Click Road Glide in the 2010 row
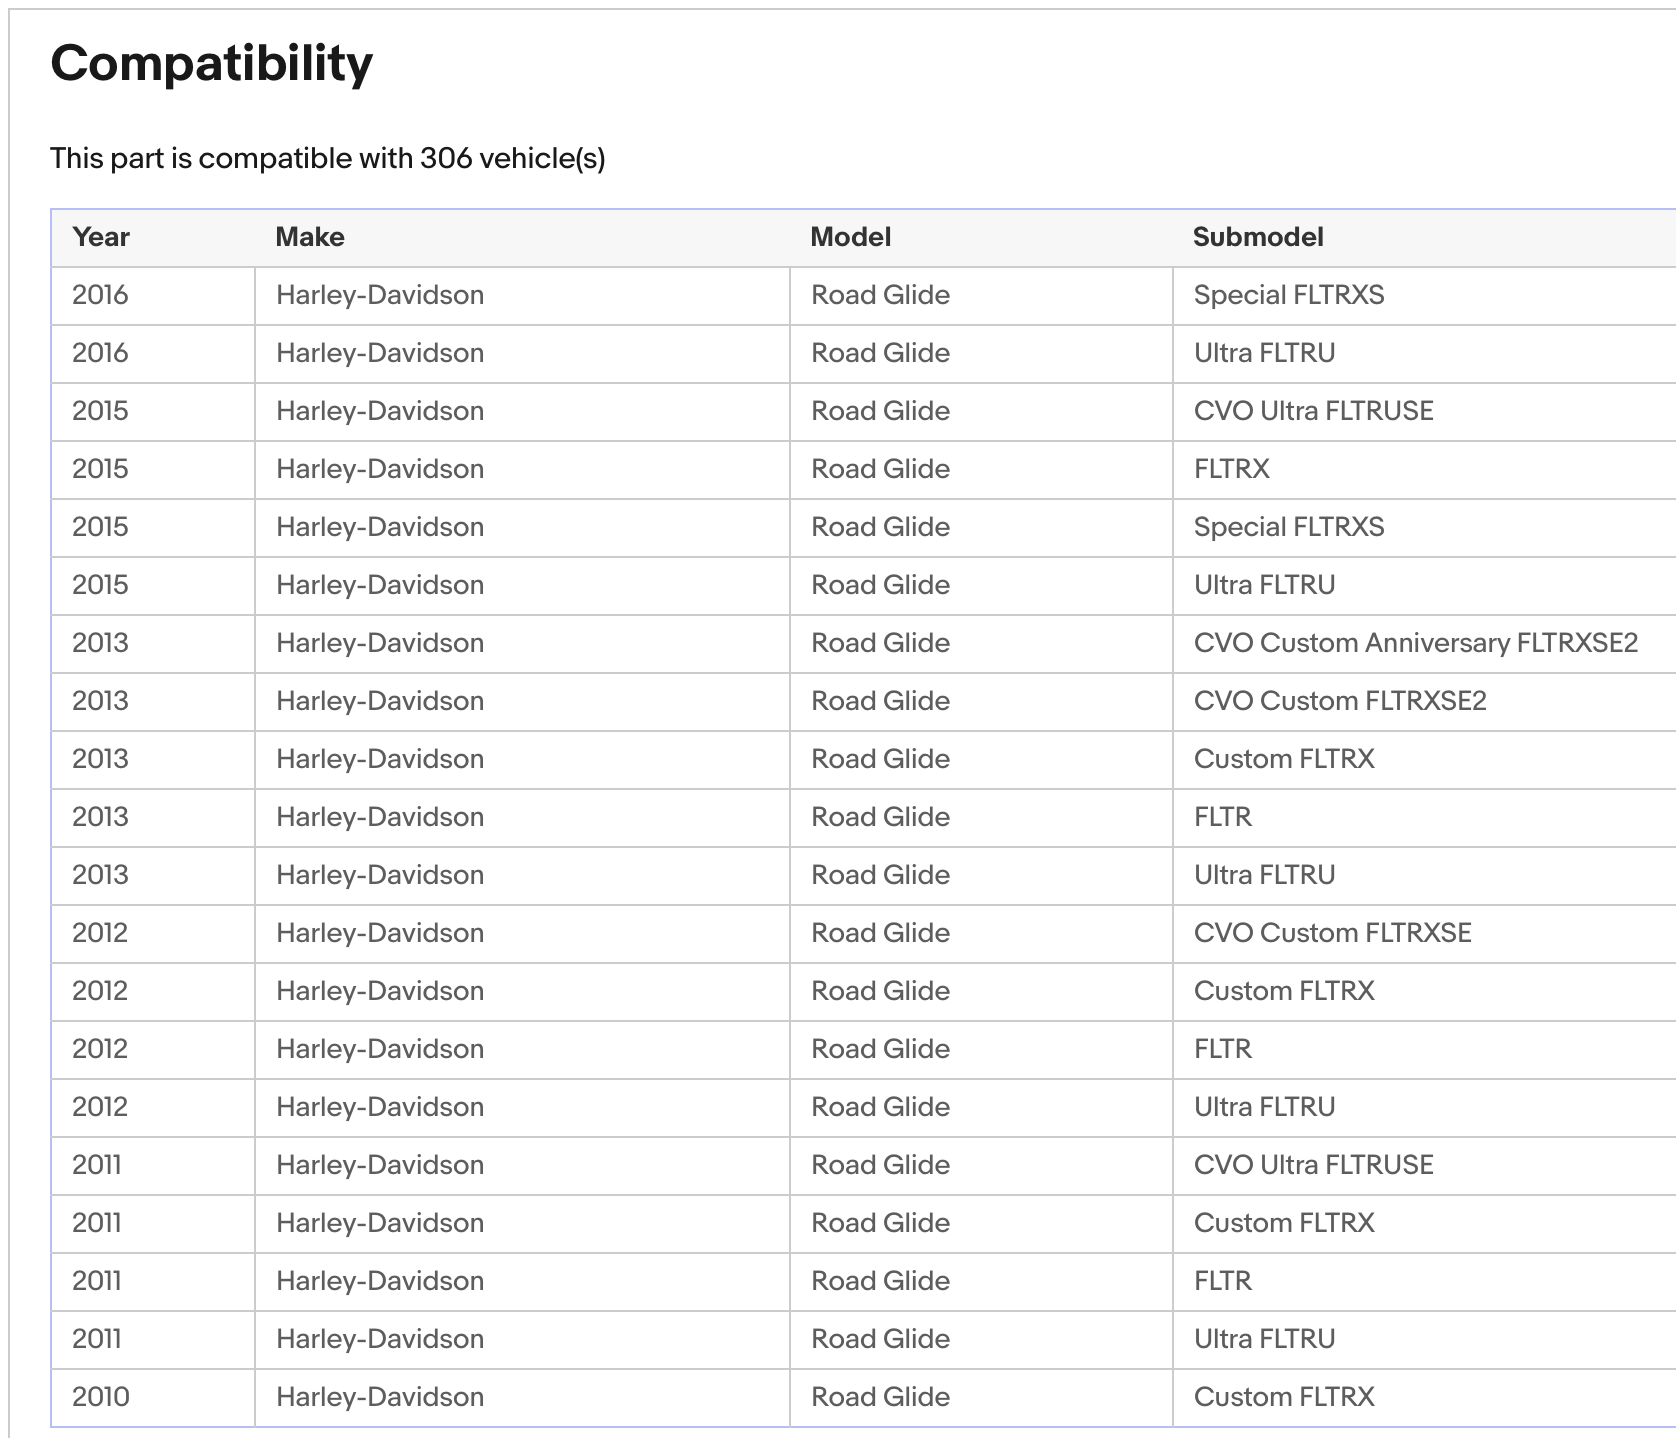Viewport: 1676px width, 1438px height. pos(880,1397)
